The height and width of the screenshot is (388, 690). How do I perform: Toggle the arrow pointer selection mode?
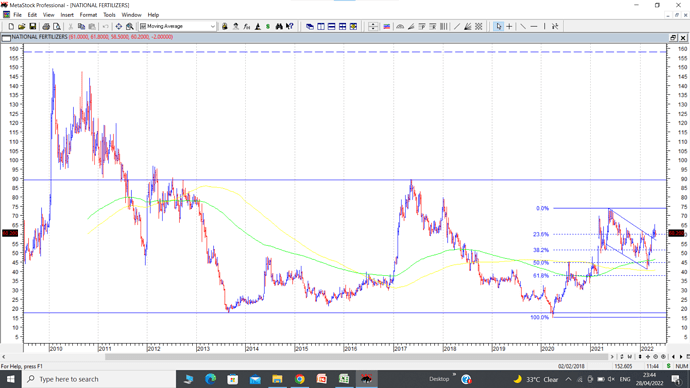tap(498, 26)
